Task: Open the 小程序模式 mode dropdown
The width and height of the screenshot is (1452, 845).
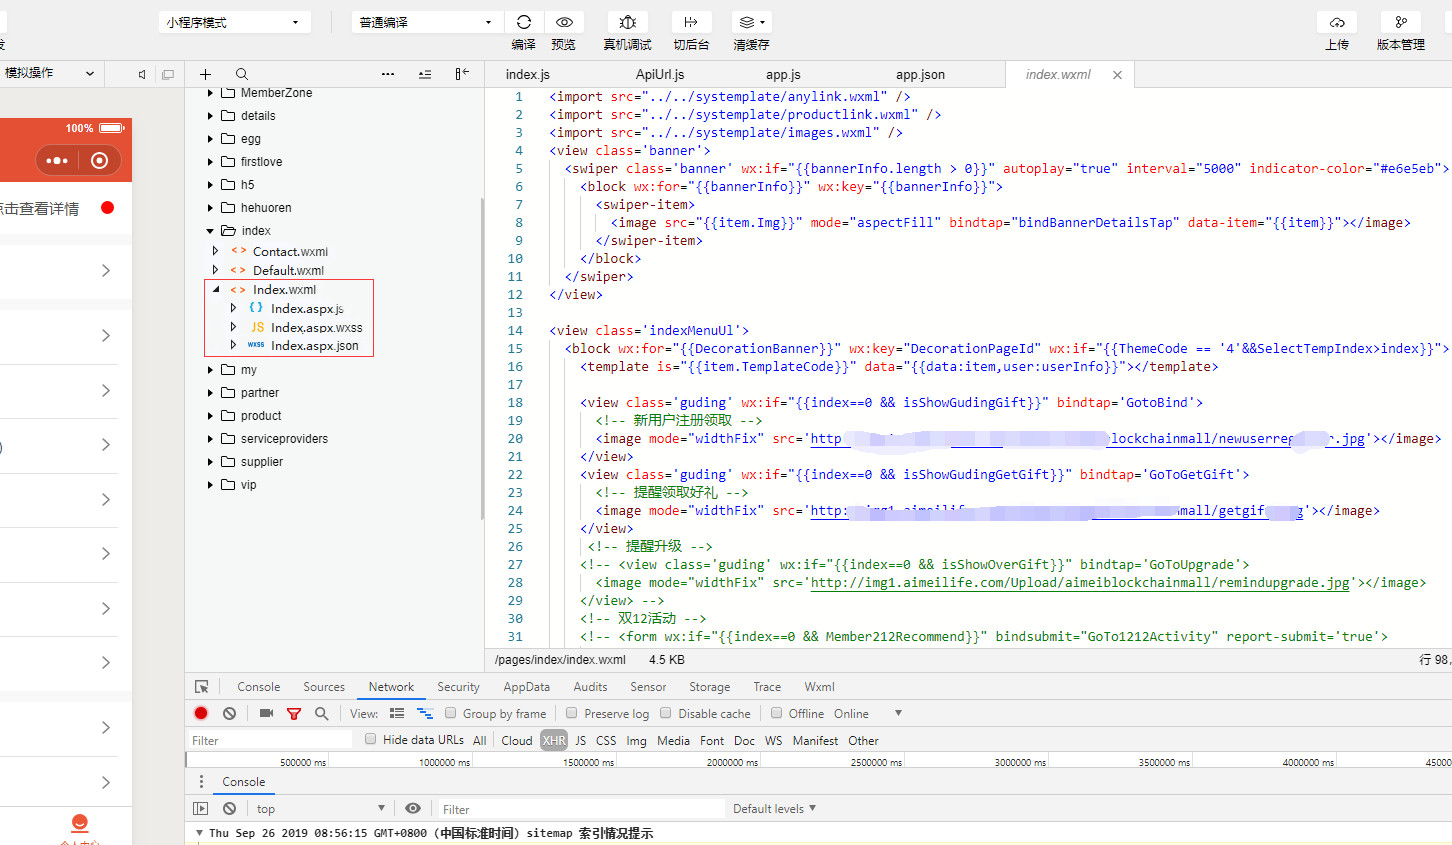Action: point(234,22)
